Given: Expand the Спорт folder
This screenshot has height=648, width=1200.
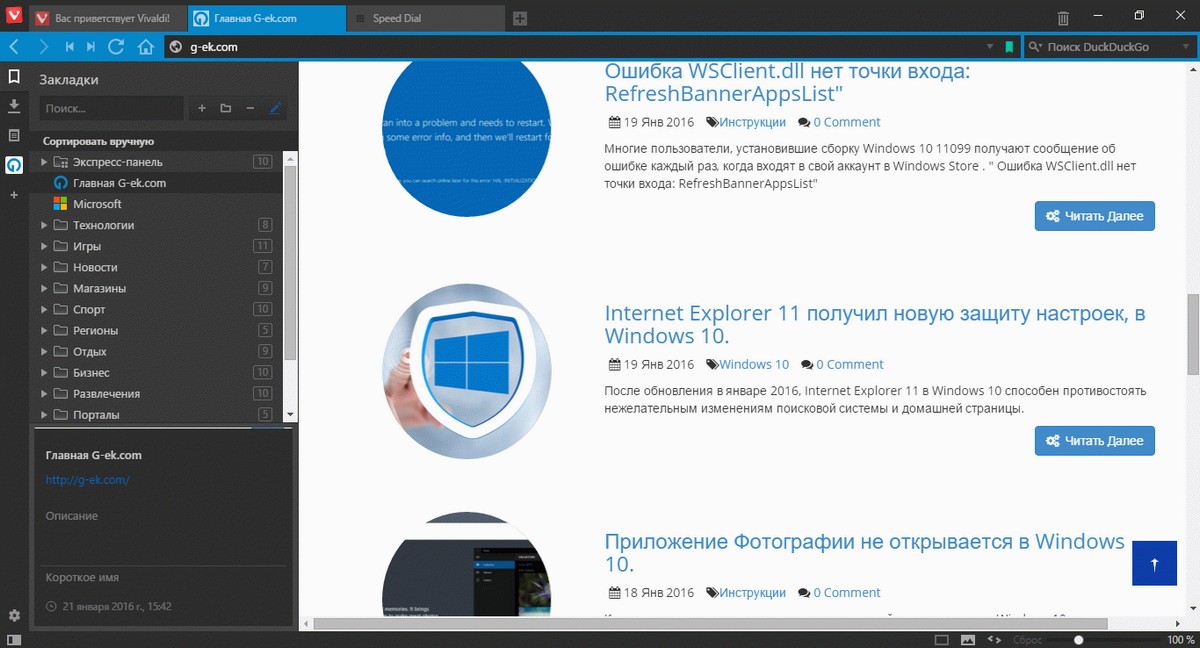Looking at the screenshot, I should pyautogui.click(x=44, y=310).
